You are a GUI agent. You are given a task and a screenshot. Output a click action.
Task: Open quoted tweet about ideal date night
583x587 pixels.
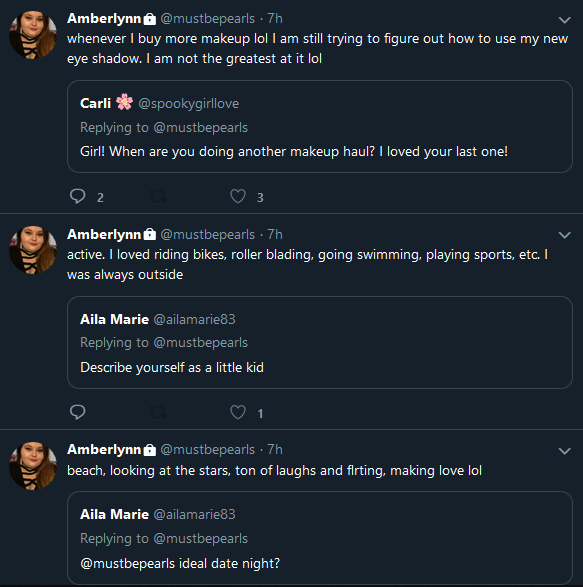click(x=320, y=538)
